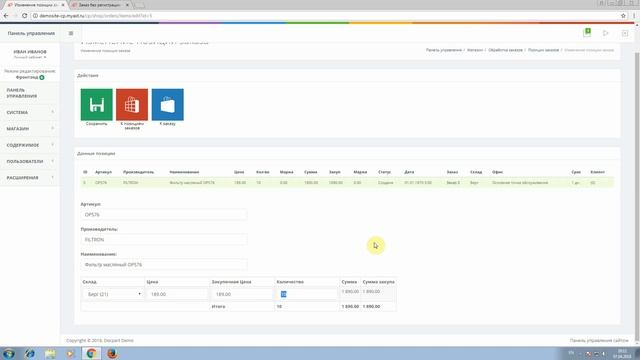
Task: Open Firefox from the taskbar
Action: 112,353
